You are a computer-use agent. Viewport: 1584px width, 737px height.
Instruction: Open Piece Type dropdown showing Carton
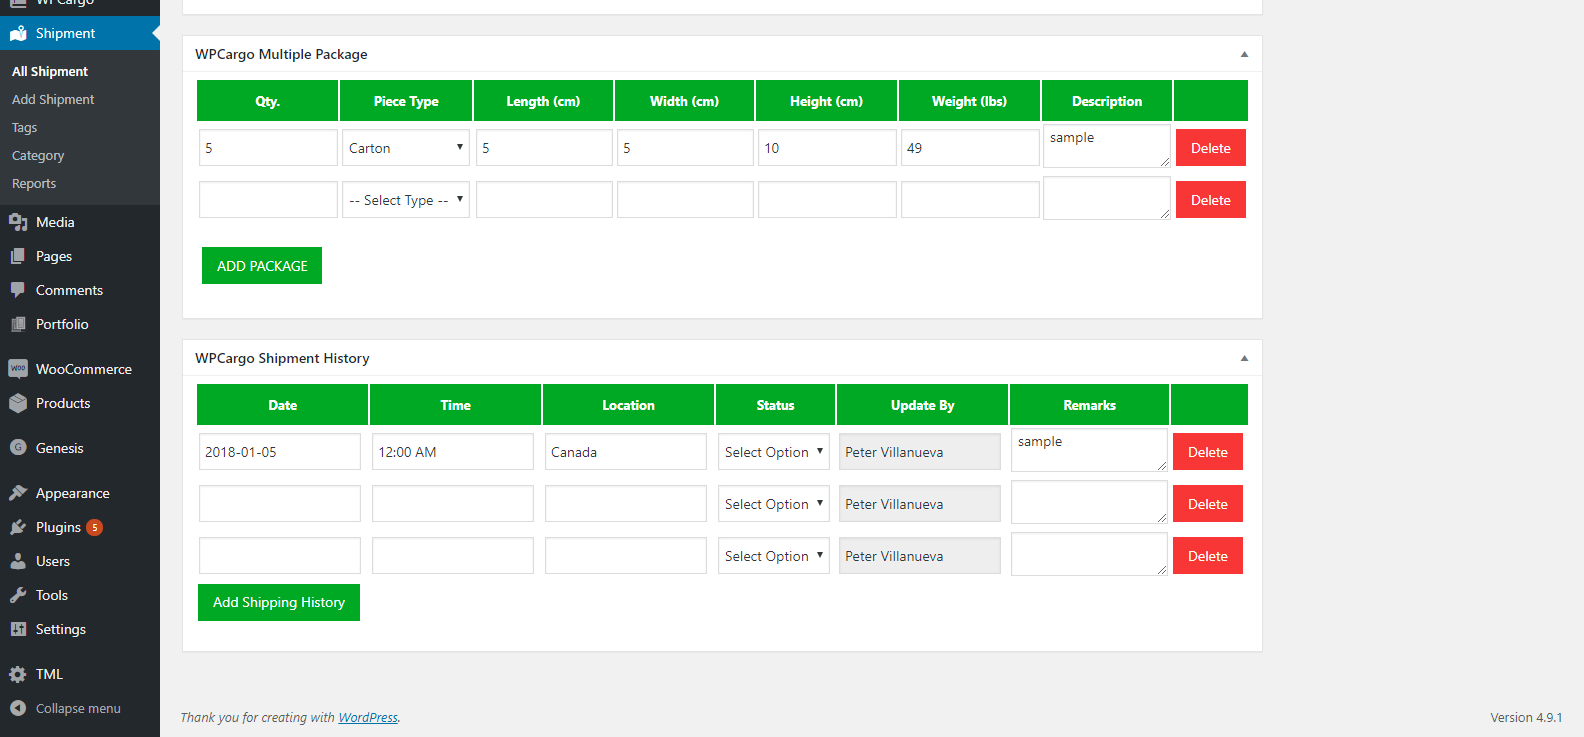click(x=406, y=148)
